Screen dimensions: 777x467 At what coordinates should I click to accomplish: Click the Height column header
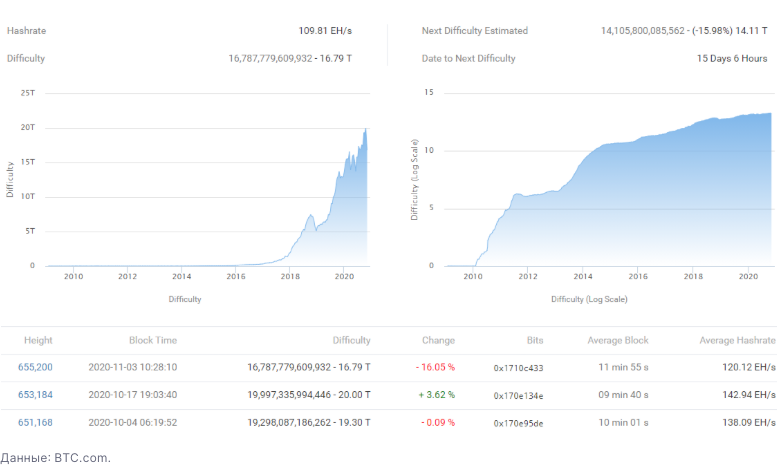coord(38,340)
